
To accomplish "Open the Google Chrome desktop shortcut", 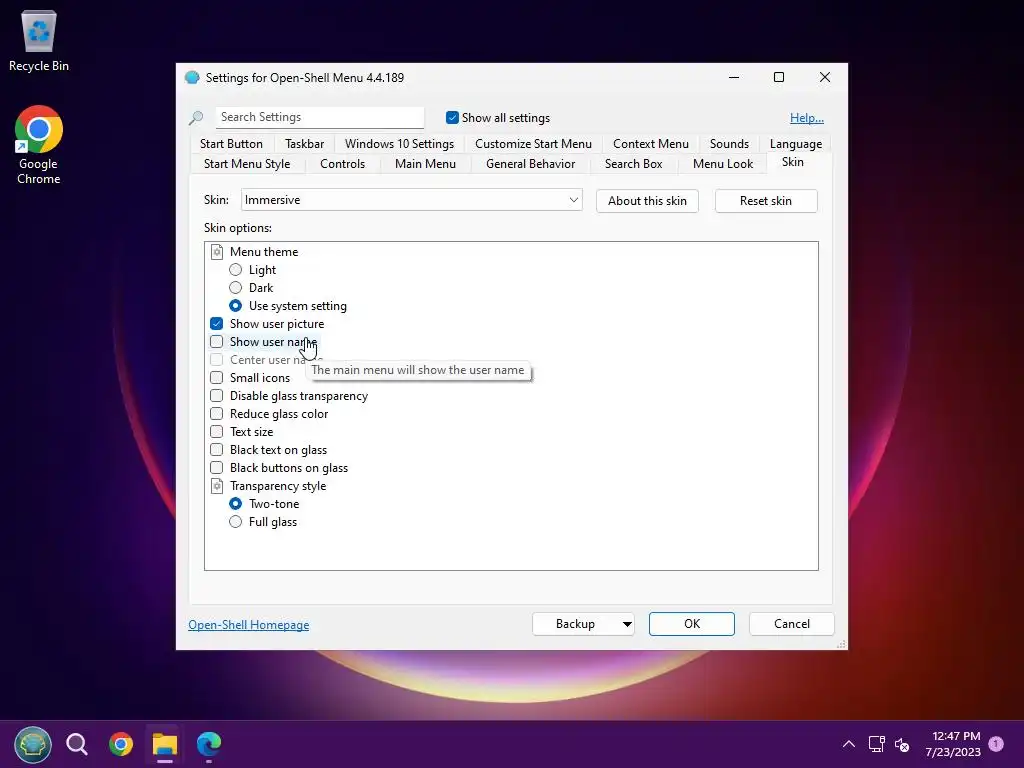I will tap(39, 145).
